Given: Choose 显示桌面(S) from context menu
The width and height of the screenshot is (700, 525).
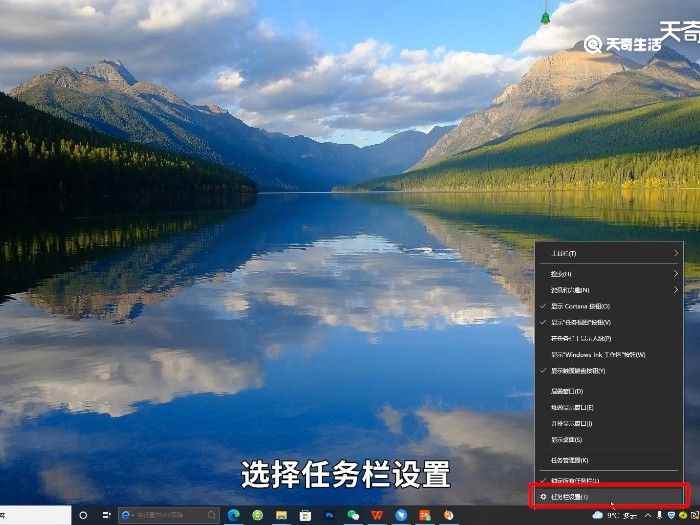Looking at the screenshot, I should pyautogui.click(x=609, y=440).
